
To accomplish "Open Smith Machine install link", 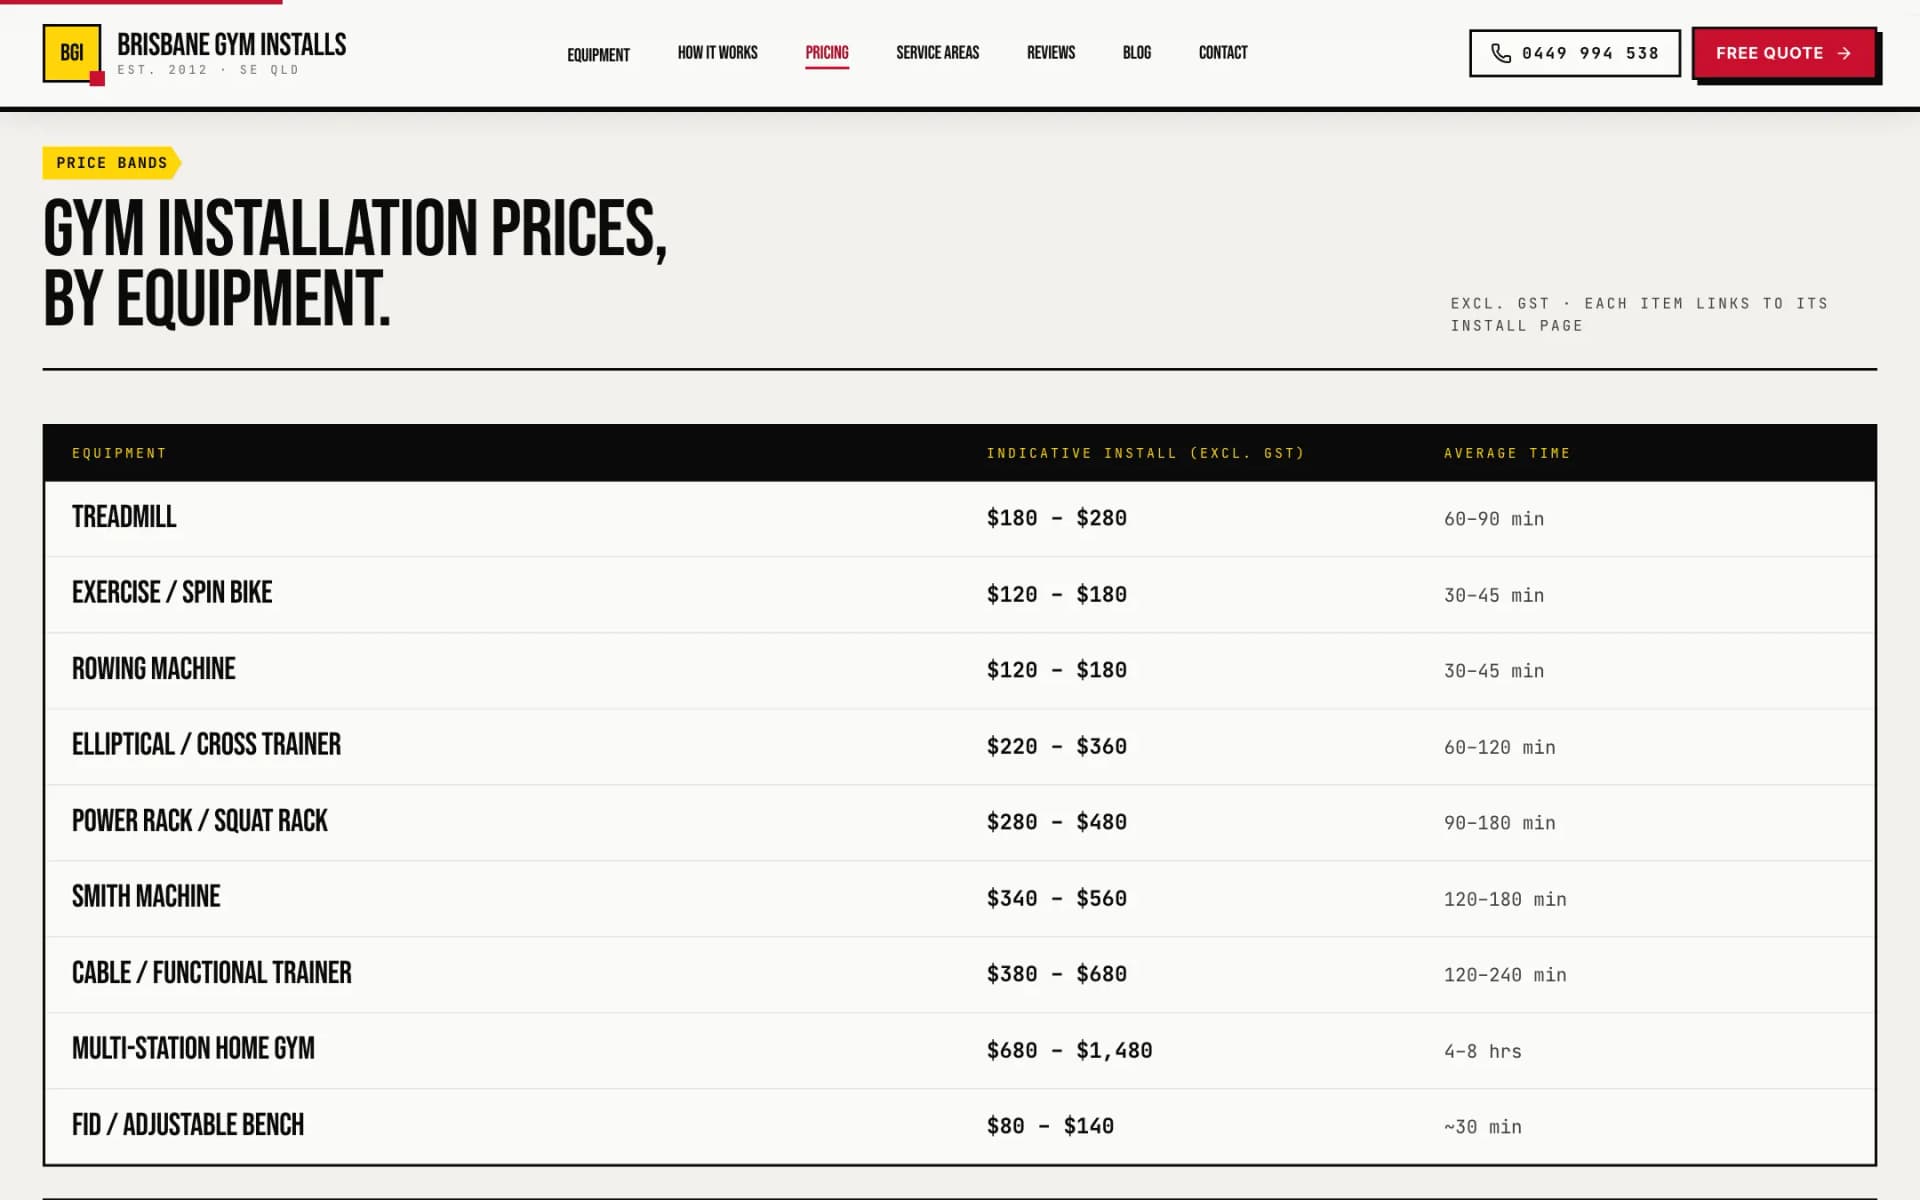I will click(x=146, y=897).
